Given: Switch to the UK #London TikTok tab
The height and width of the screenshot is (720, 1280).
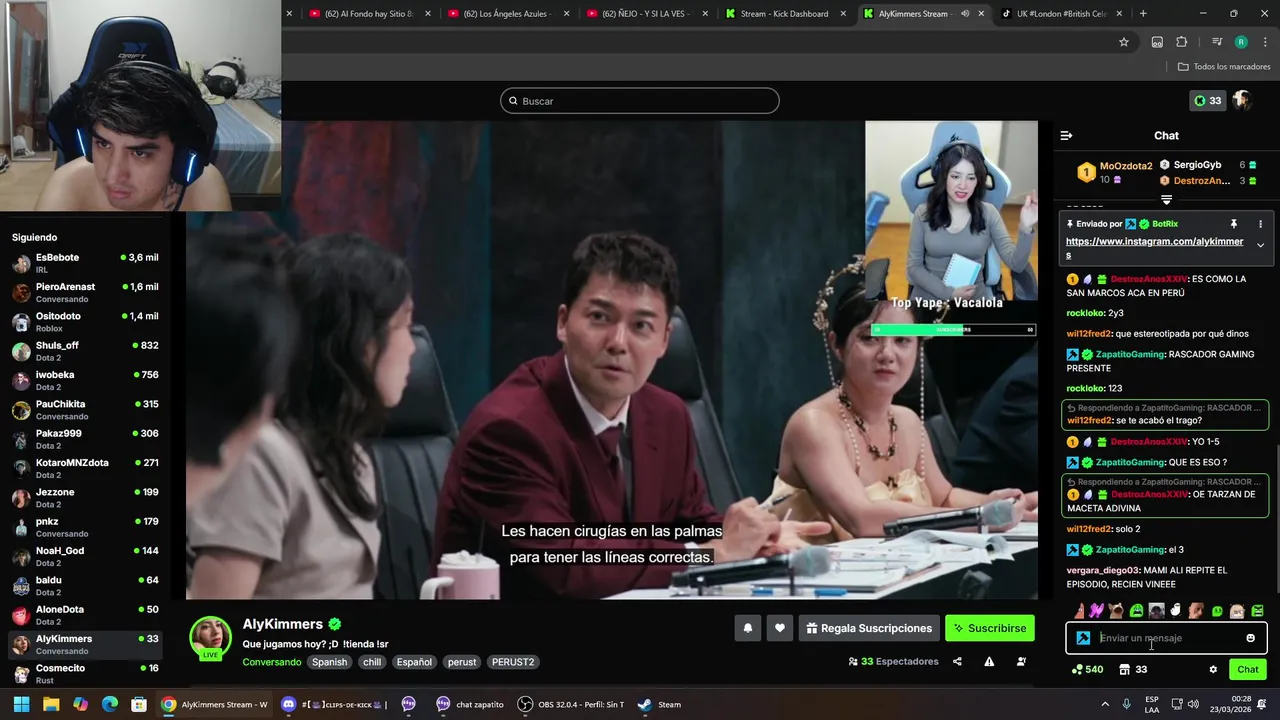Looking at the screenshot, I should tap(1061, 14).
